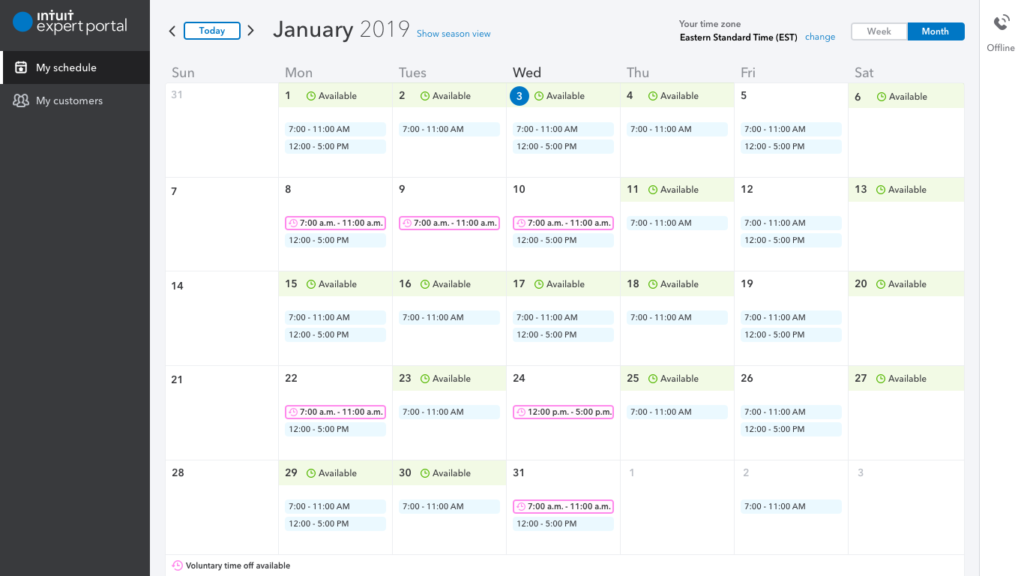The width and height of the screenshot is (1024, 576).
Task: Go to previous month with left chevron
Action: tap(172, 31)
